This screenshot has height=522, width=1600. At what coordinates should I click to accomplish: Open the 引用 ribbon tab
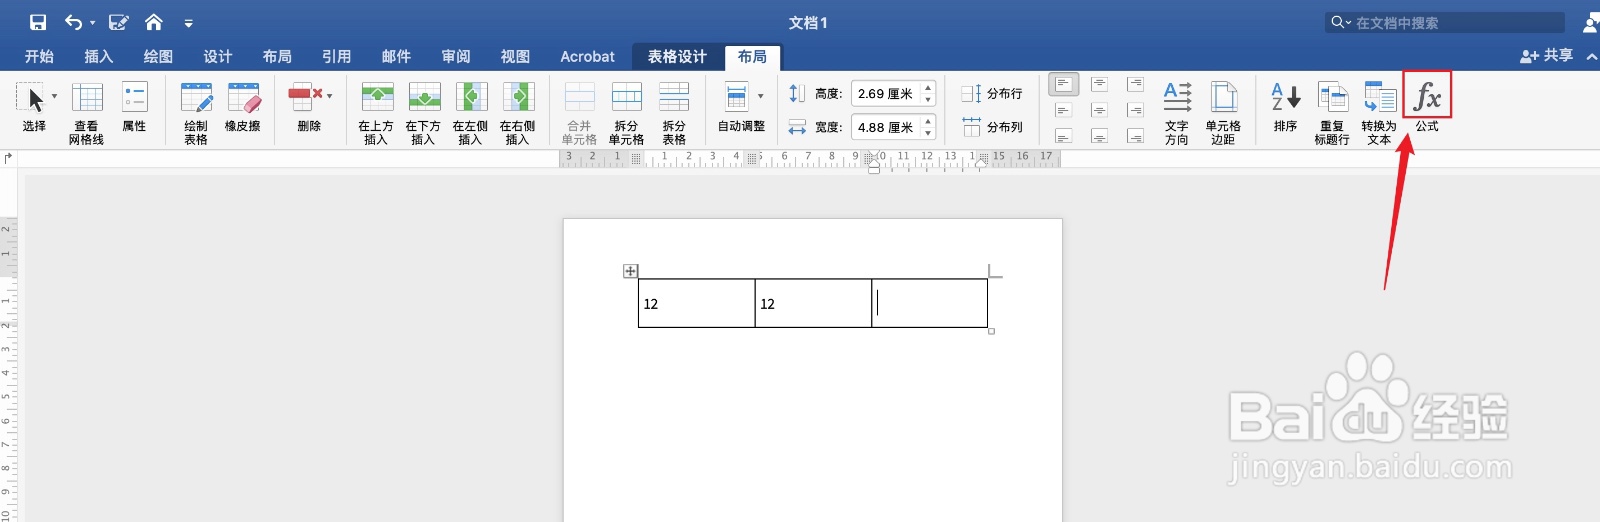click(336, 57)
